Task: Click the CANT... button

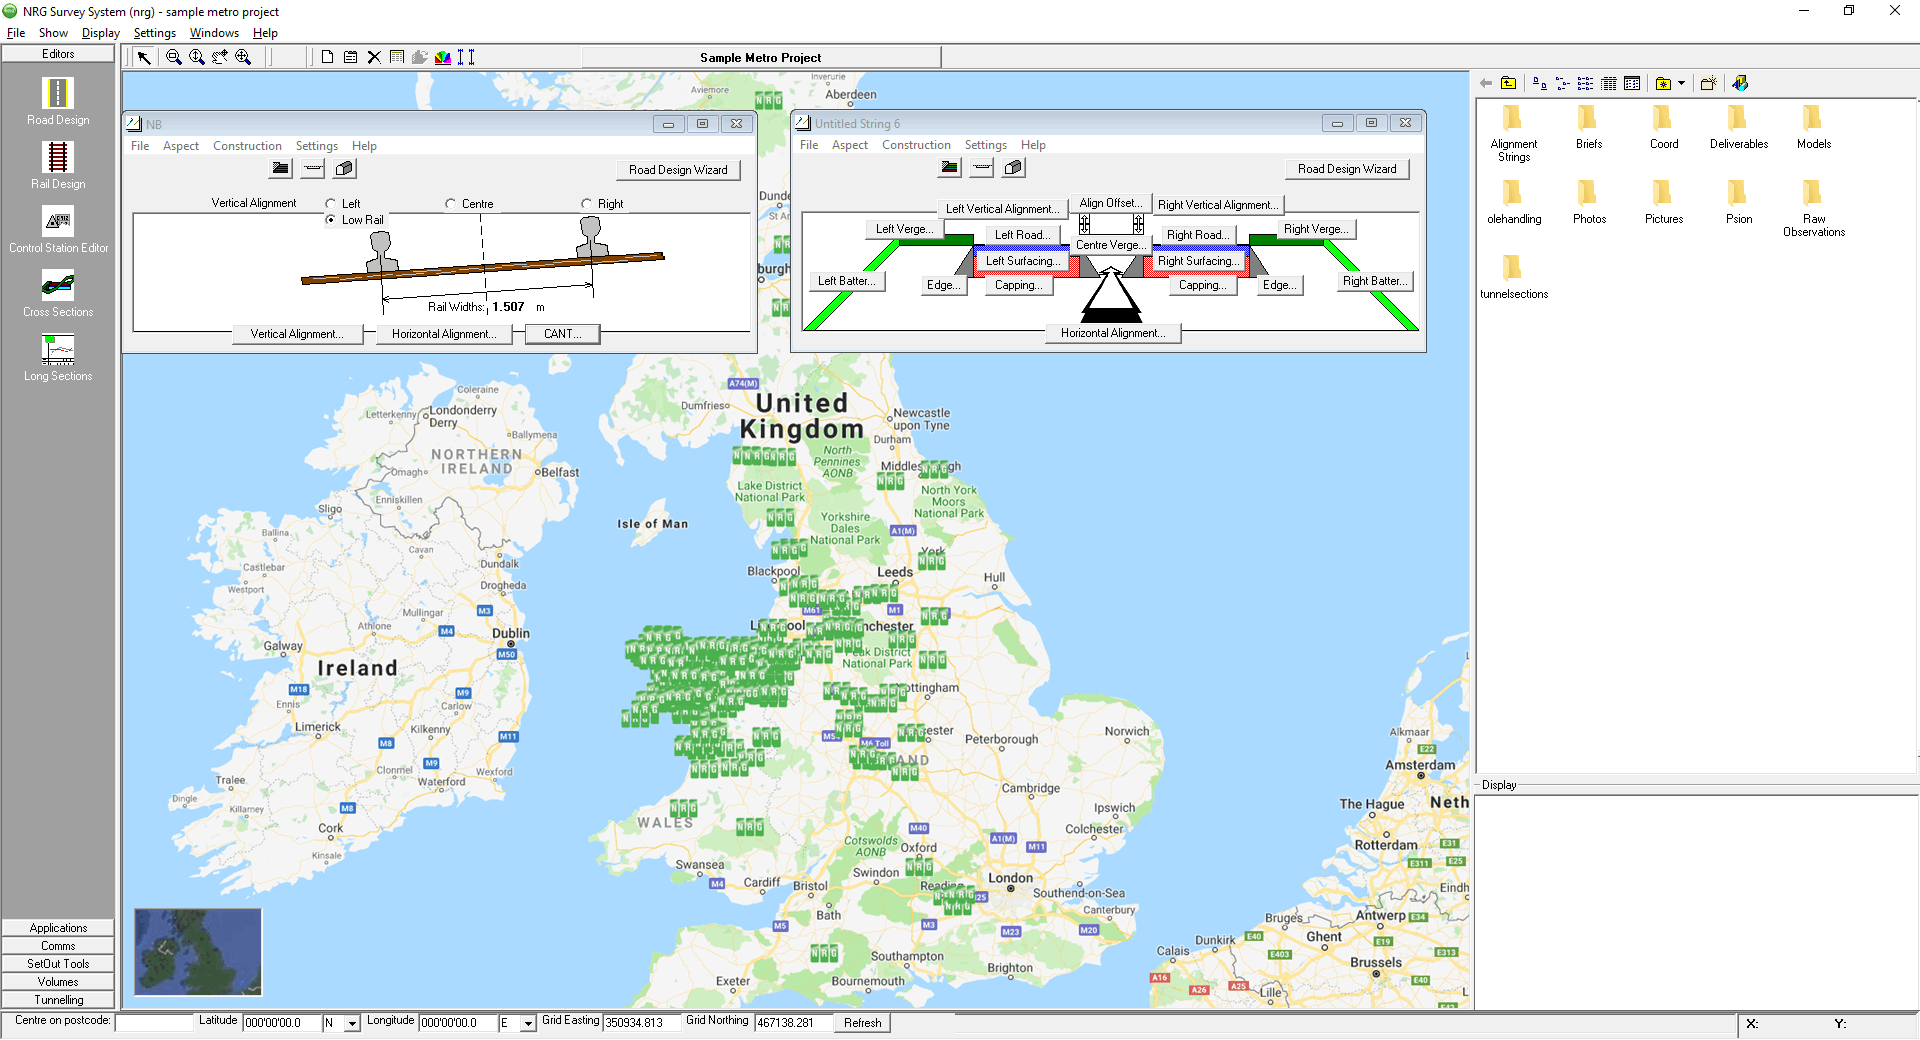Action: pyautogui.click(x=563, y=334)
